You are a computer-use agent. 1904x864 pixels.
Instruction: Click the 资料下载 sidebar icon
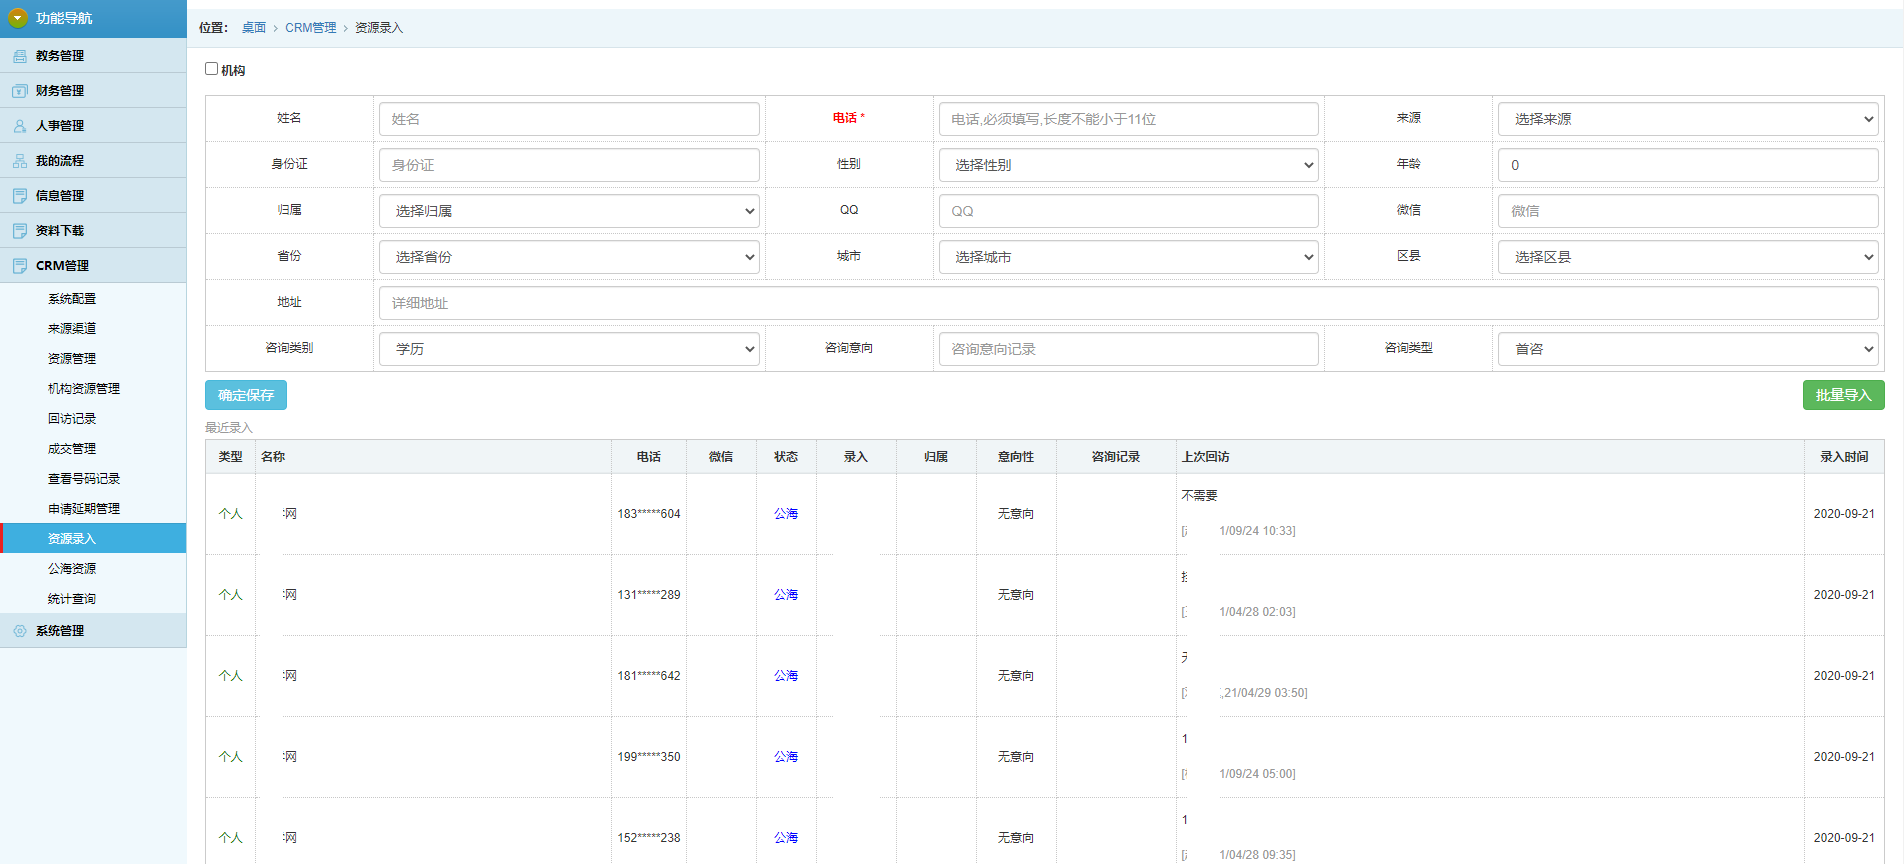click(20, 231)
